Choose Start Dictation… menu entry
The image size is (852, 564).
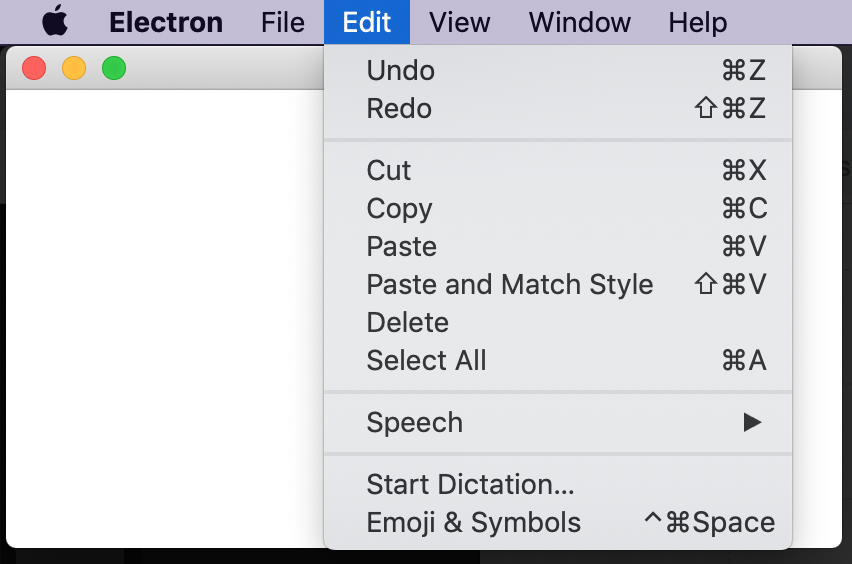558,484
